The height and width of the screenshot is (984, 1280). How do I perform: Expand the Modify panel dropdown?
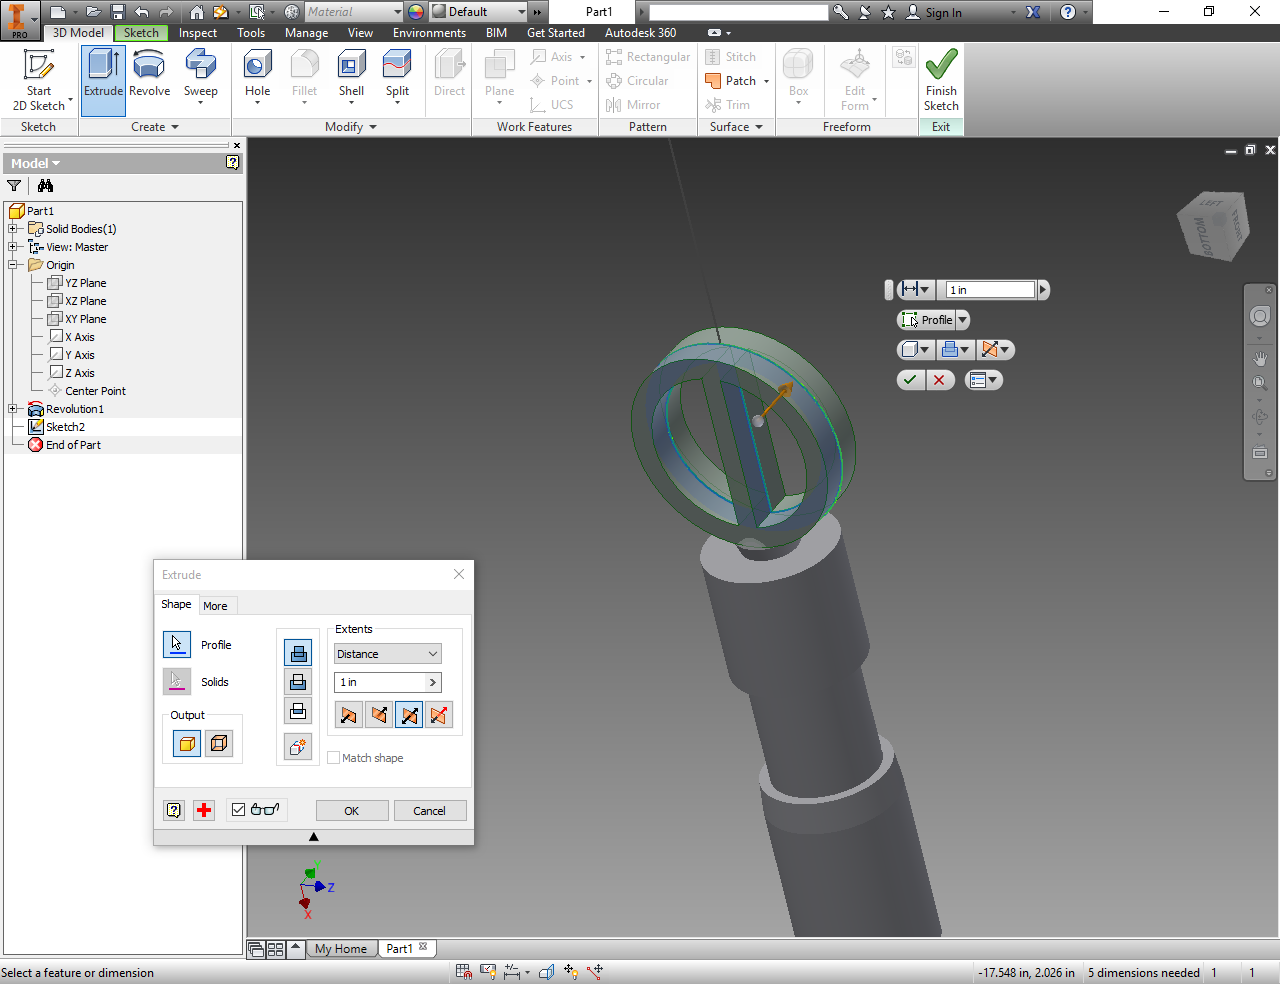coord(351,127)
